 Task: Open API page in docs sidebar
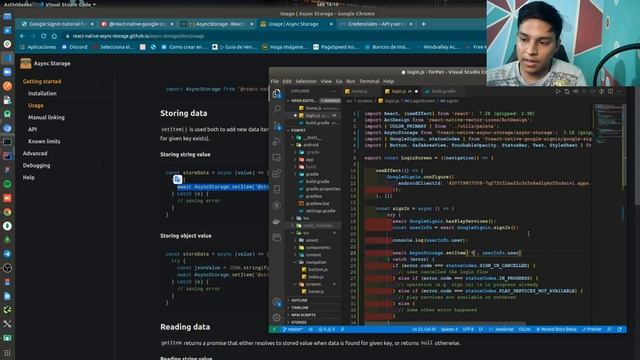[33, 129]
